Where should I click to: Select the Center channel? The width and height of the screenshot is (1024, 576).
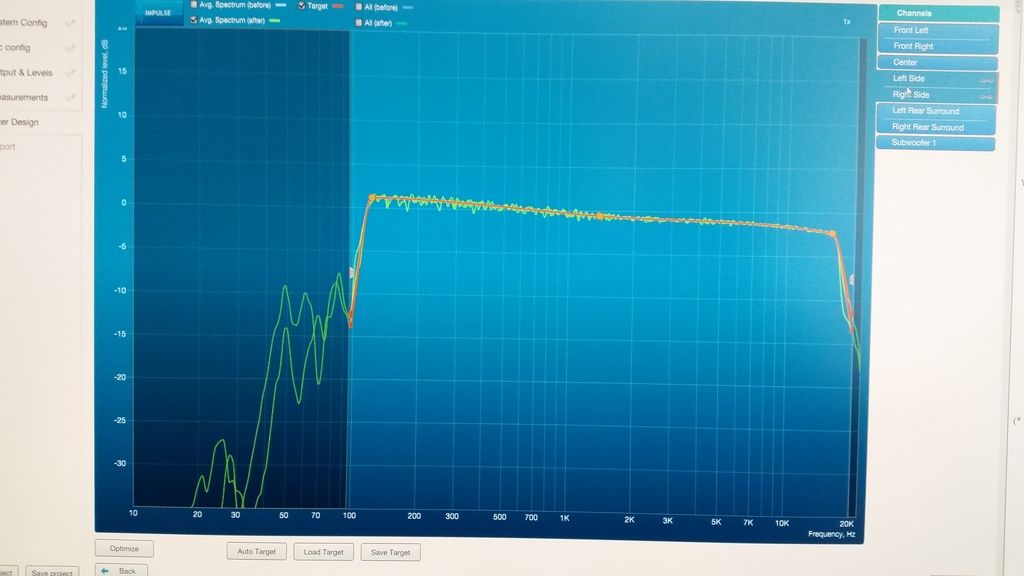[937, 63]
